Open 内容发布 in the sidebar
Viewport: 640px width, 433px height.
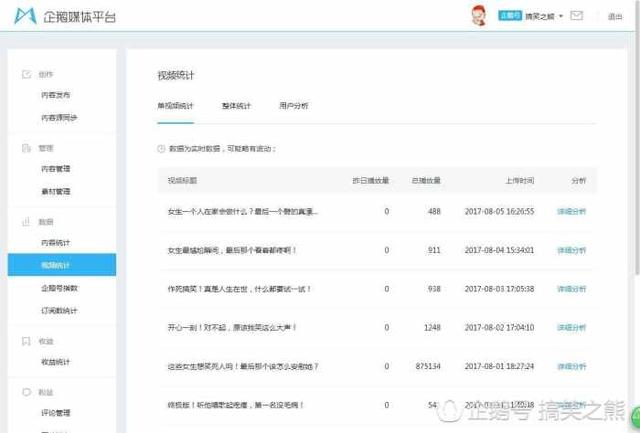56,95
